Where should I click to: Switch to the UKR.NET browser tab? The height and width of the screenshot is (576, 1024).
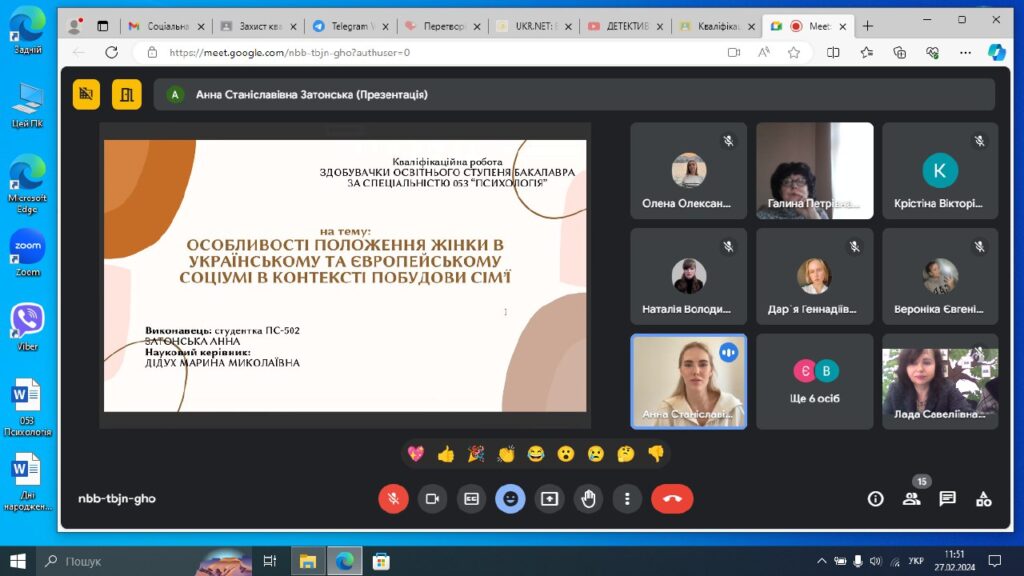click(530, 25)
